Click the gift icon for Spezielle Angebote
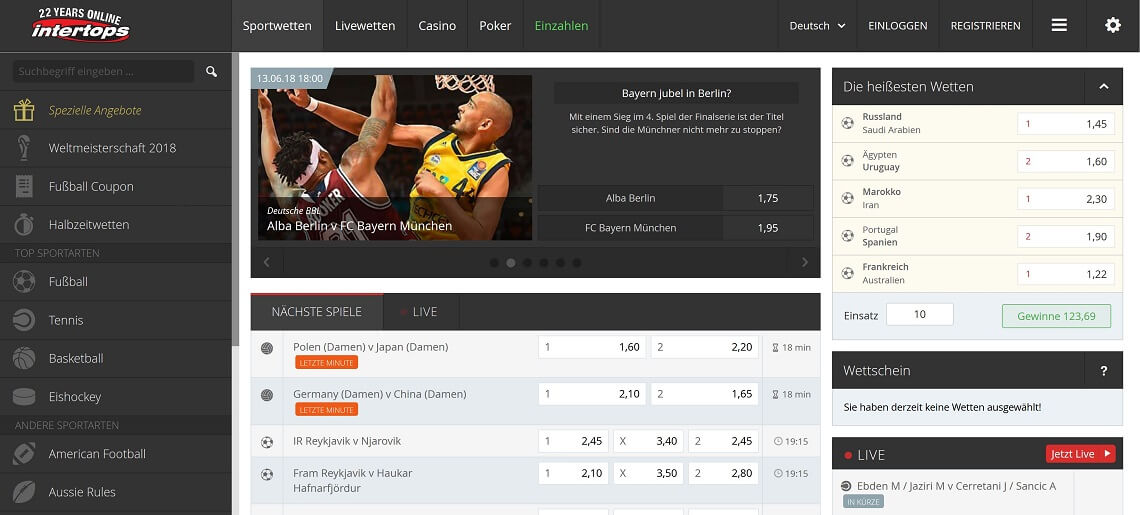 coord(24,110)
